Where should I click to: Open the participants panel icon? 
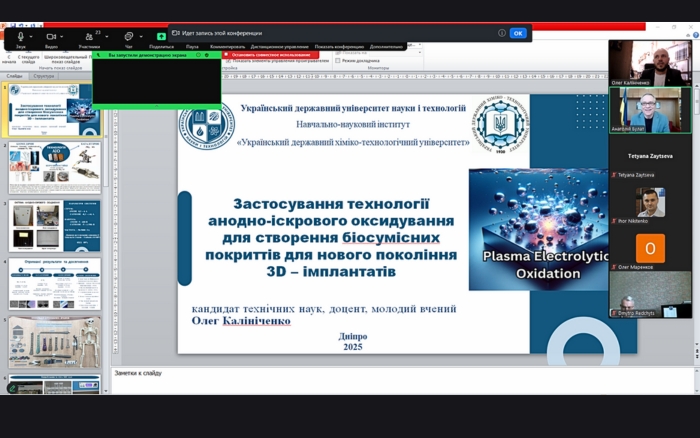click(89, 36)
